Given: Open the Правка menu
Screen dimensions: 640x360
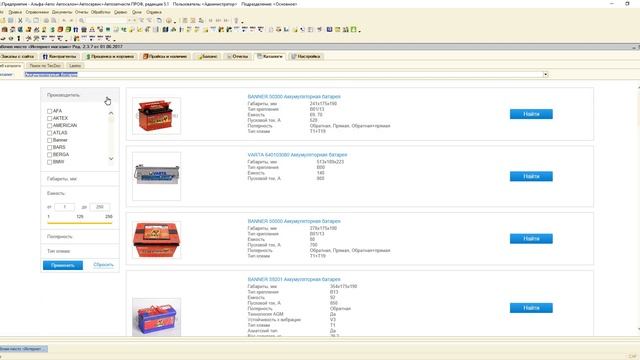Looking at the screenshot, I should (x=15, y=12).
